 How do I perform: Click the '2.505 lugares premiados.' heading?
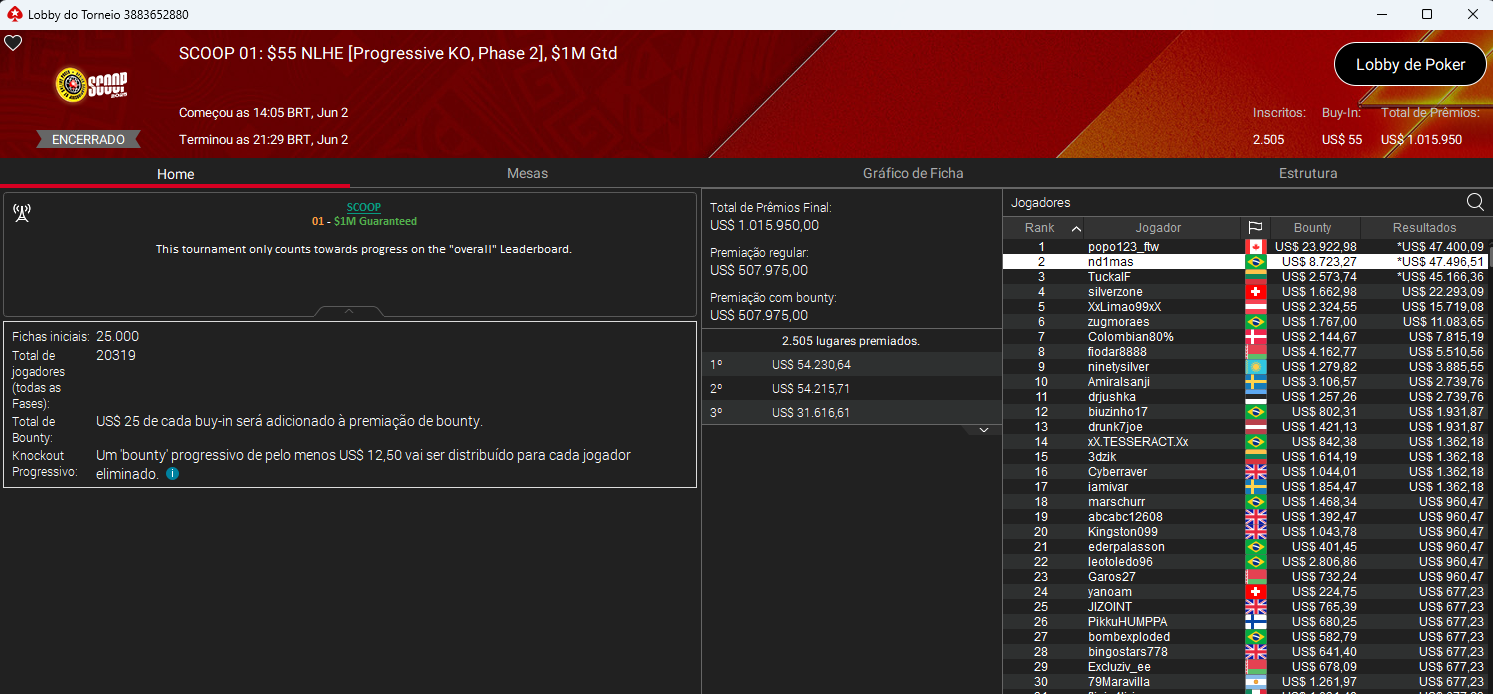tap(851, 341)
